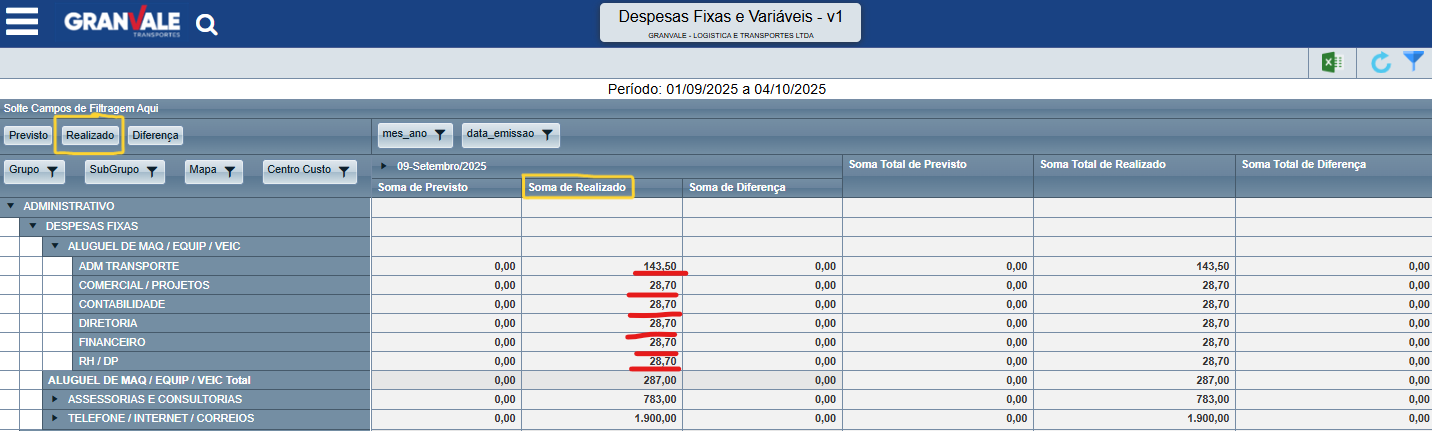Open the mes_ano filter dropdown
This screenshot has height=431, width=1432.
439,134
